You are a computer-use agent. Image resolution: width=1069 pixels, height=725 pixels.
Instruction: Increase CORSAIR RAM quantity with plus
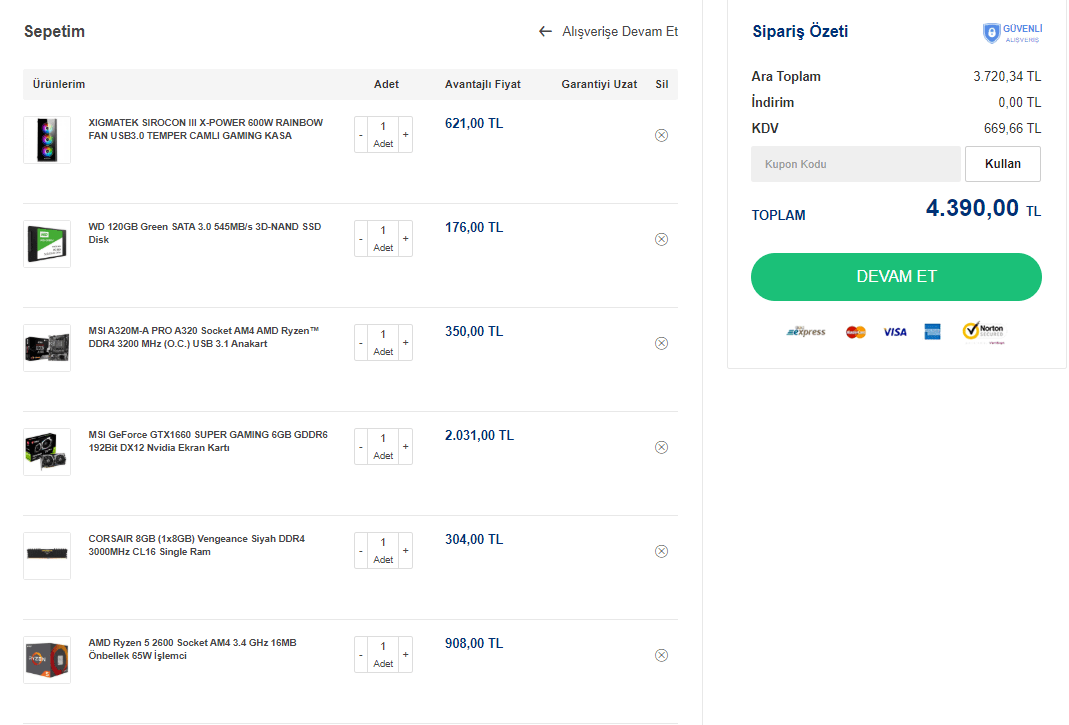405,550
